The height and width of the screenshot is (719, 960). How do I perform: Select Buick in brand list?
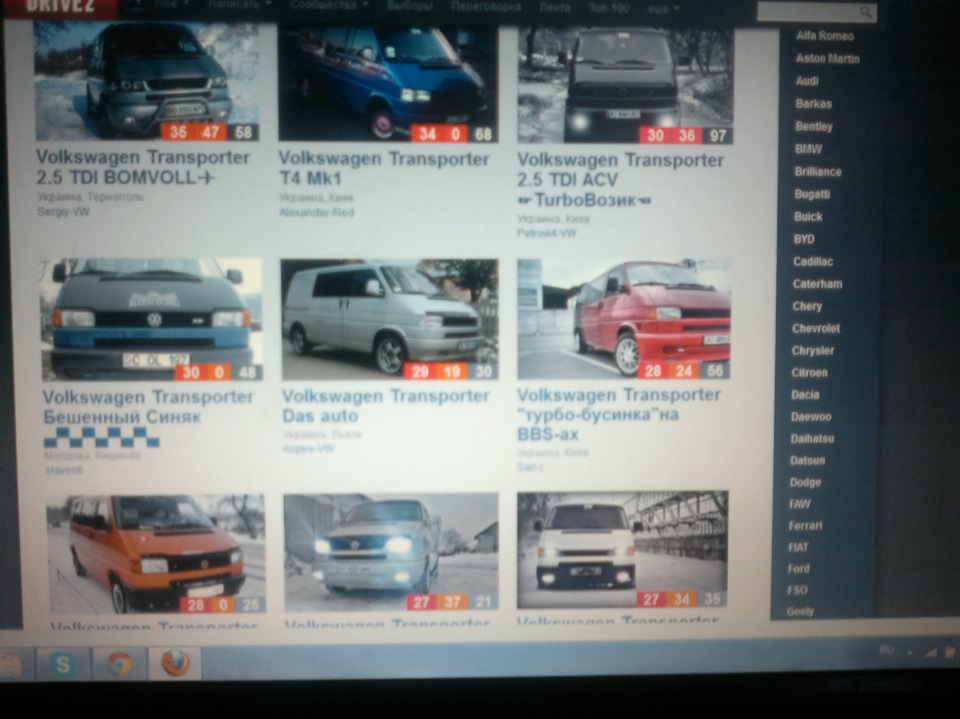(808, 216)
